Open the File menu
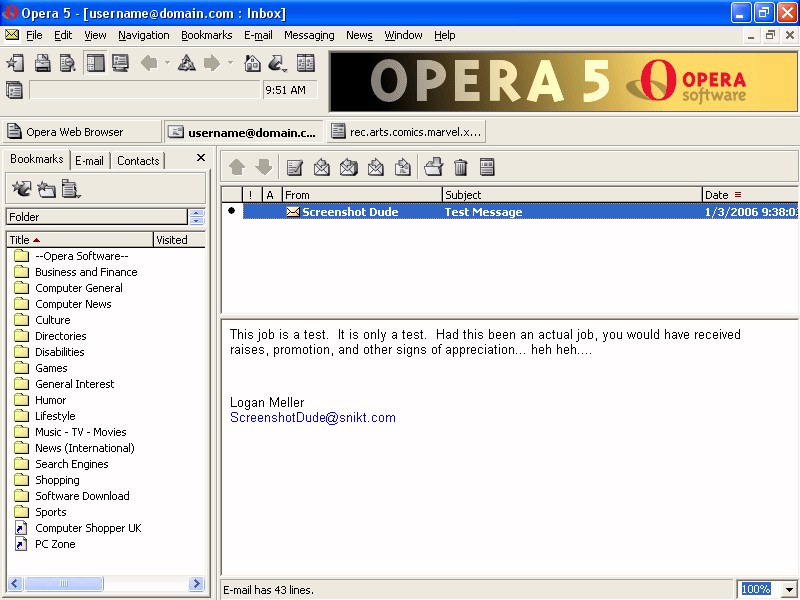Viewport: 800px width, 600px height. click(34, 35)
